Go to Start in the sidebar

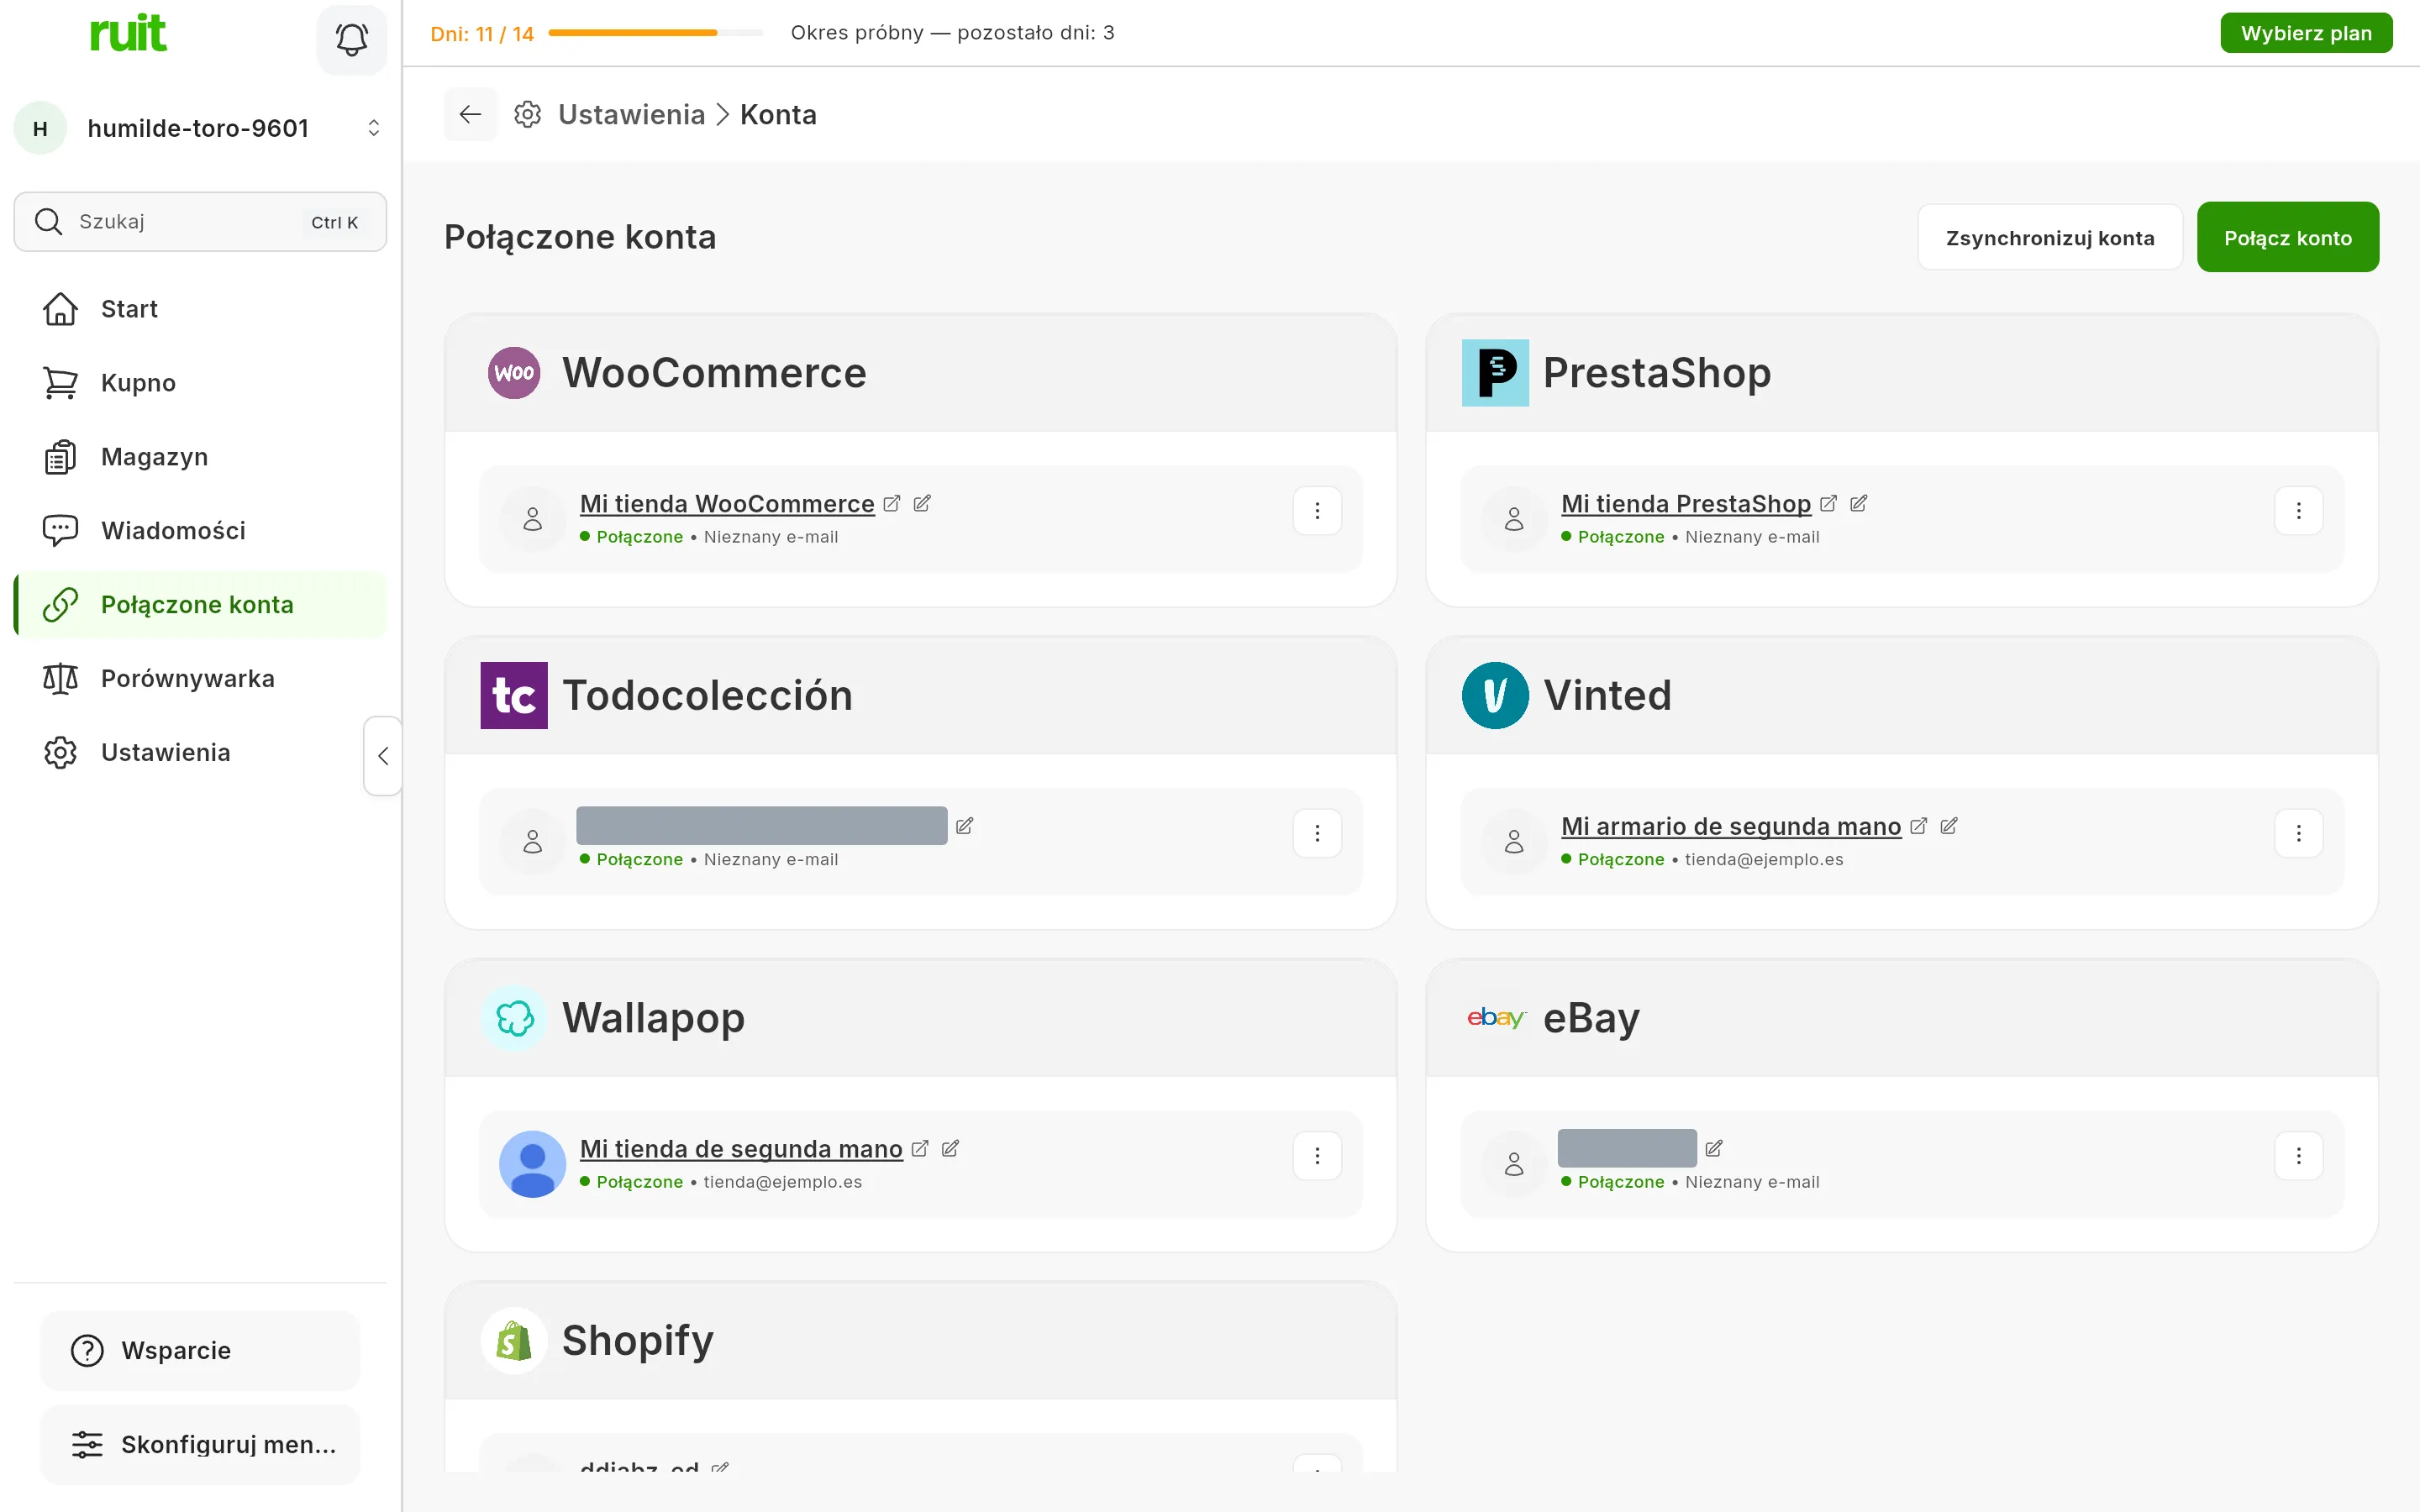(x=200, y=309)
